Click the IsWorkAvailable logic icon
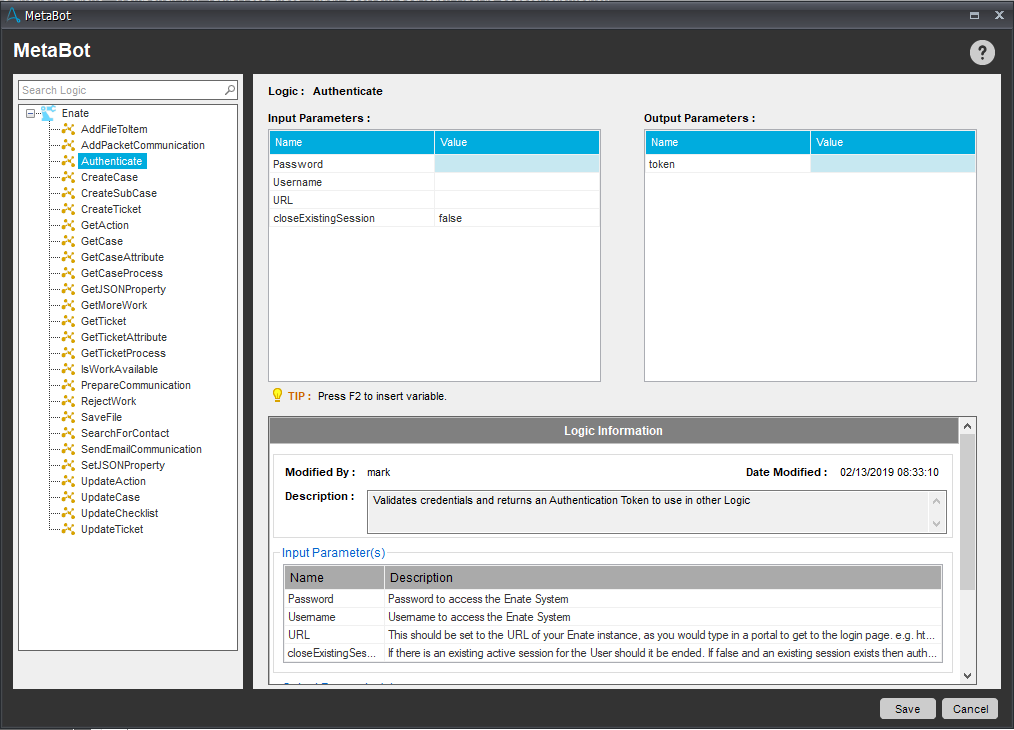The width and height of the screenshot is (1014, 730). pos(69,369)
